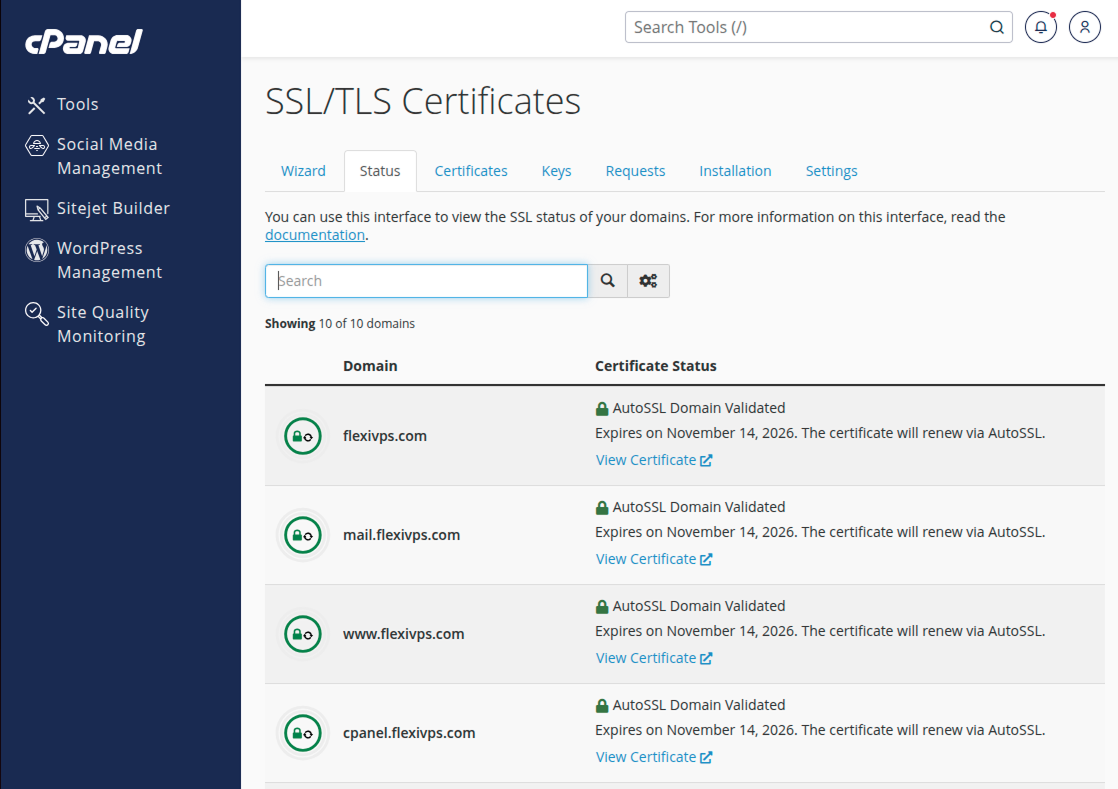Select the cpanel.flexivps.com domain name
This screenshot has width=1118, height=789.
pos(409,733)
